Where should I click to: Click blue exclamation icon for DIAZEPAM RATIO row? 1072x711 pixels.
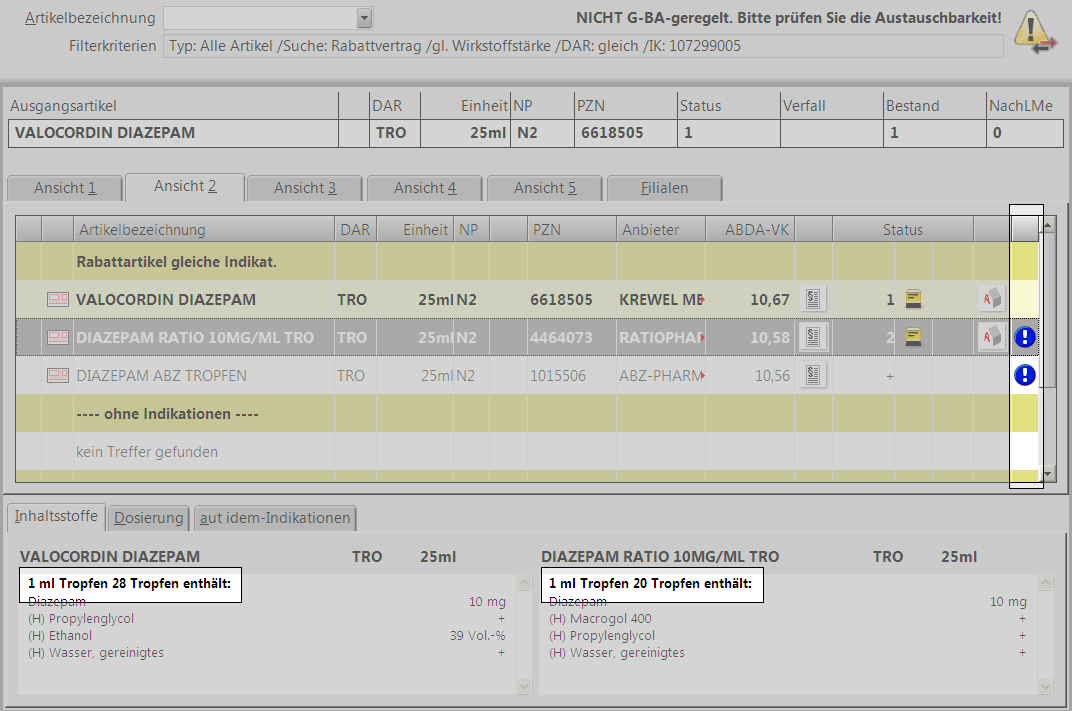click(1024, 338)
